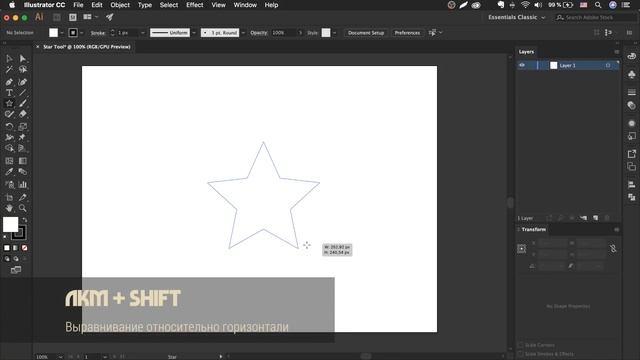Enable Scale Corners checkbox

click(520, 345)
